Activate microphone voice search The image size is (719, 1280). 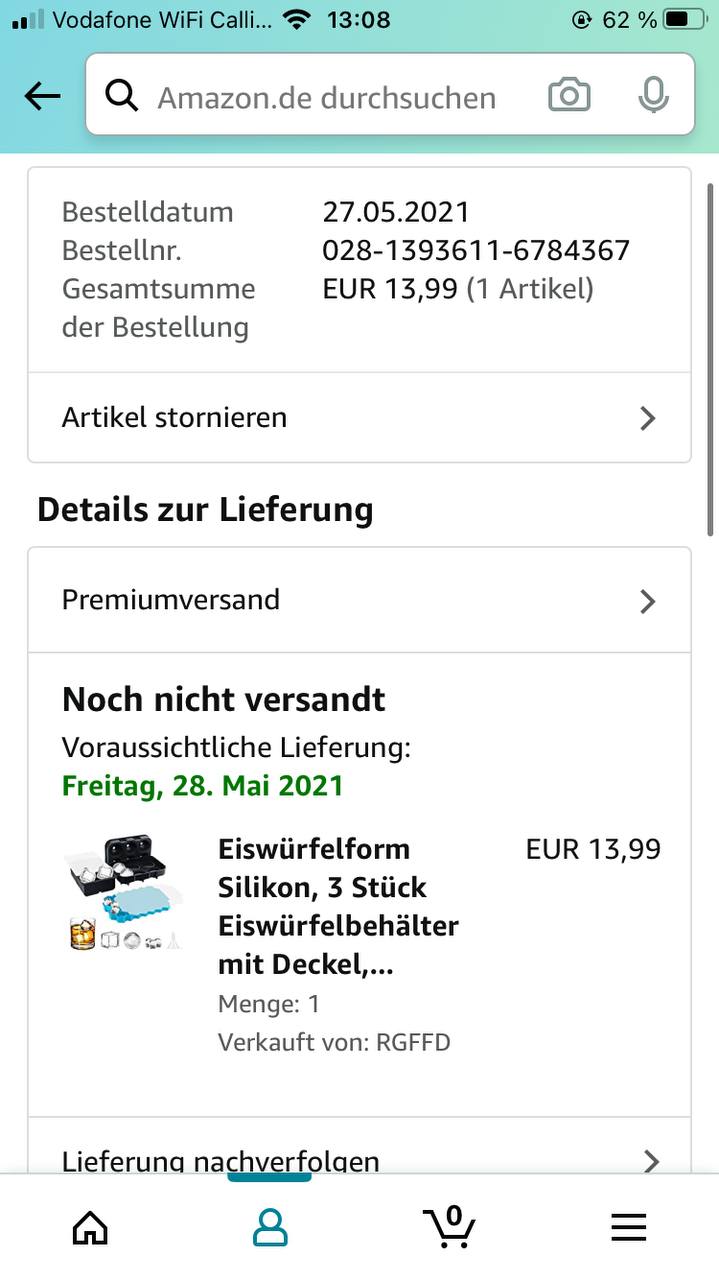pyautogui.click(x=653, y=96)
